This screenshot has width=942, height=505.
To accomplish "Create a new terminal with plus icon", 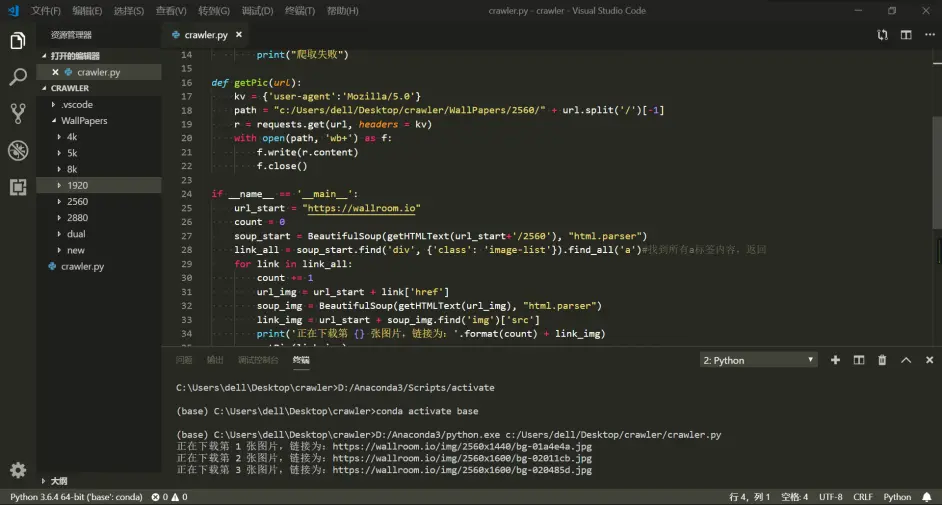I will pyautogui.click(x=835, y=360).
